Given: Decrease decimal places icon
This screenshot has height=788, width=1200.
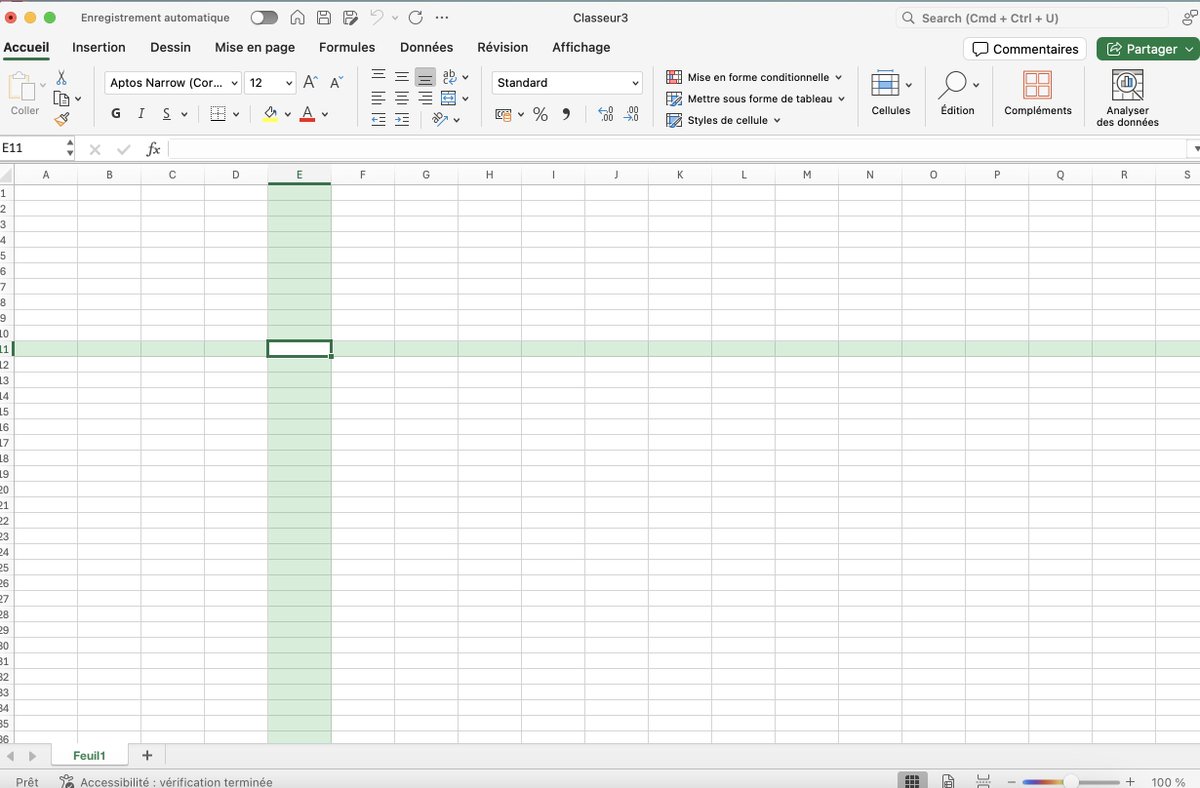Looking at the screenshot, I should tap(631, 115).
